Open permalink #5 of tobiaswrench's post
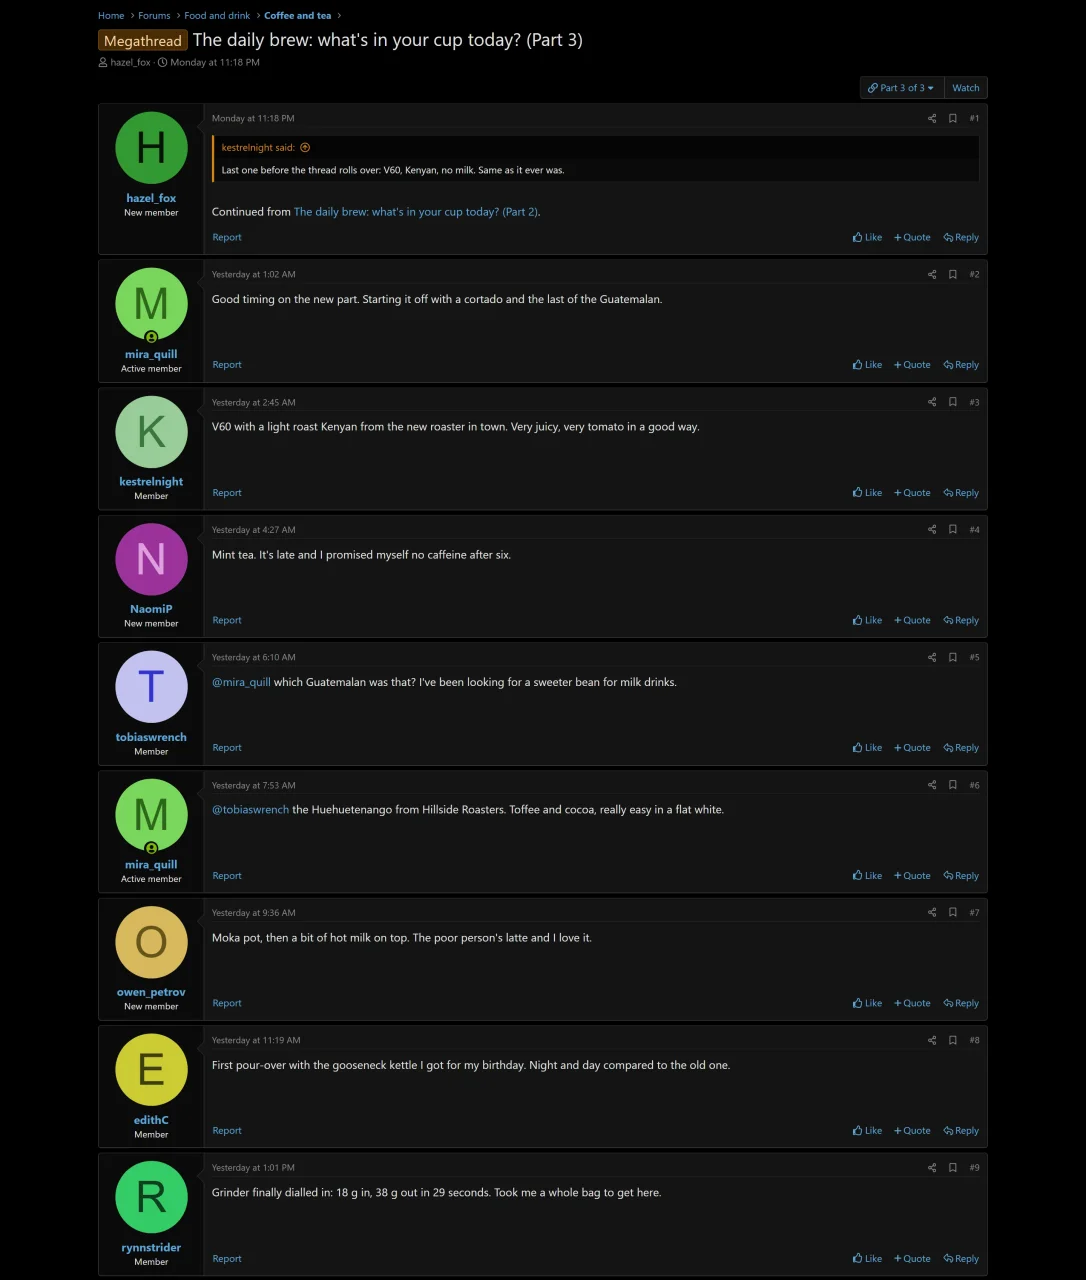The height and width of the screenshot is (1280, 1086). [974, 658]
